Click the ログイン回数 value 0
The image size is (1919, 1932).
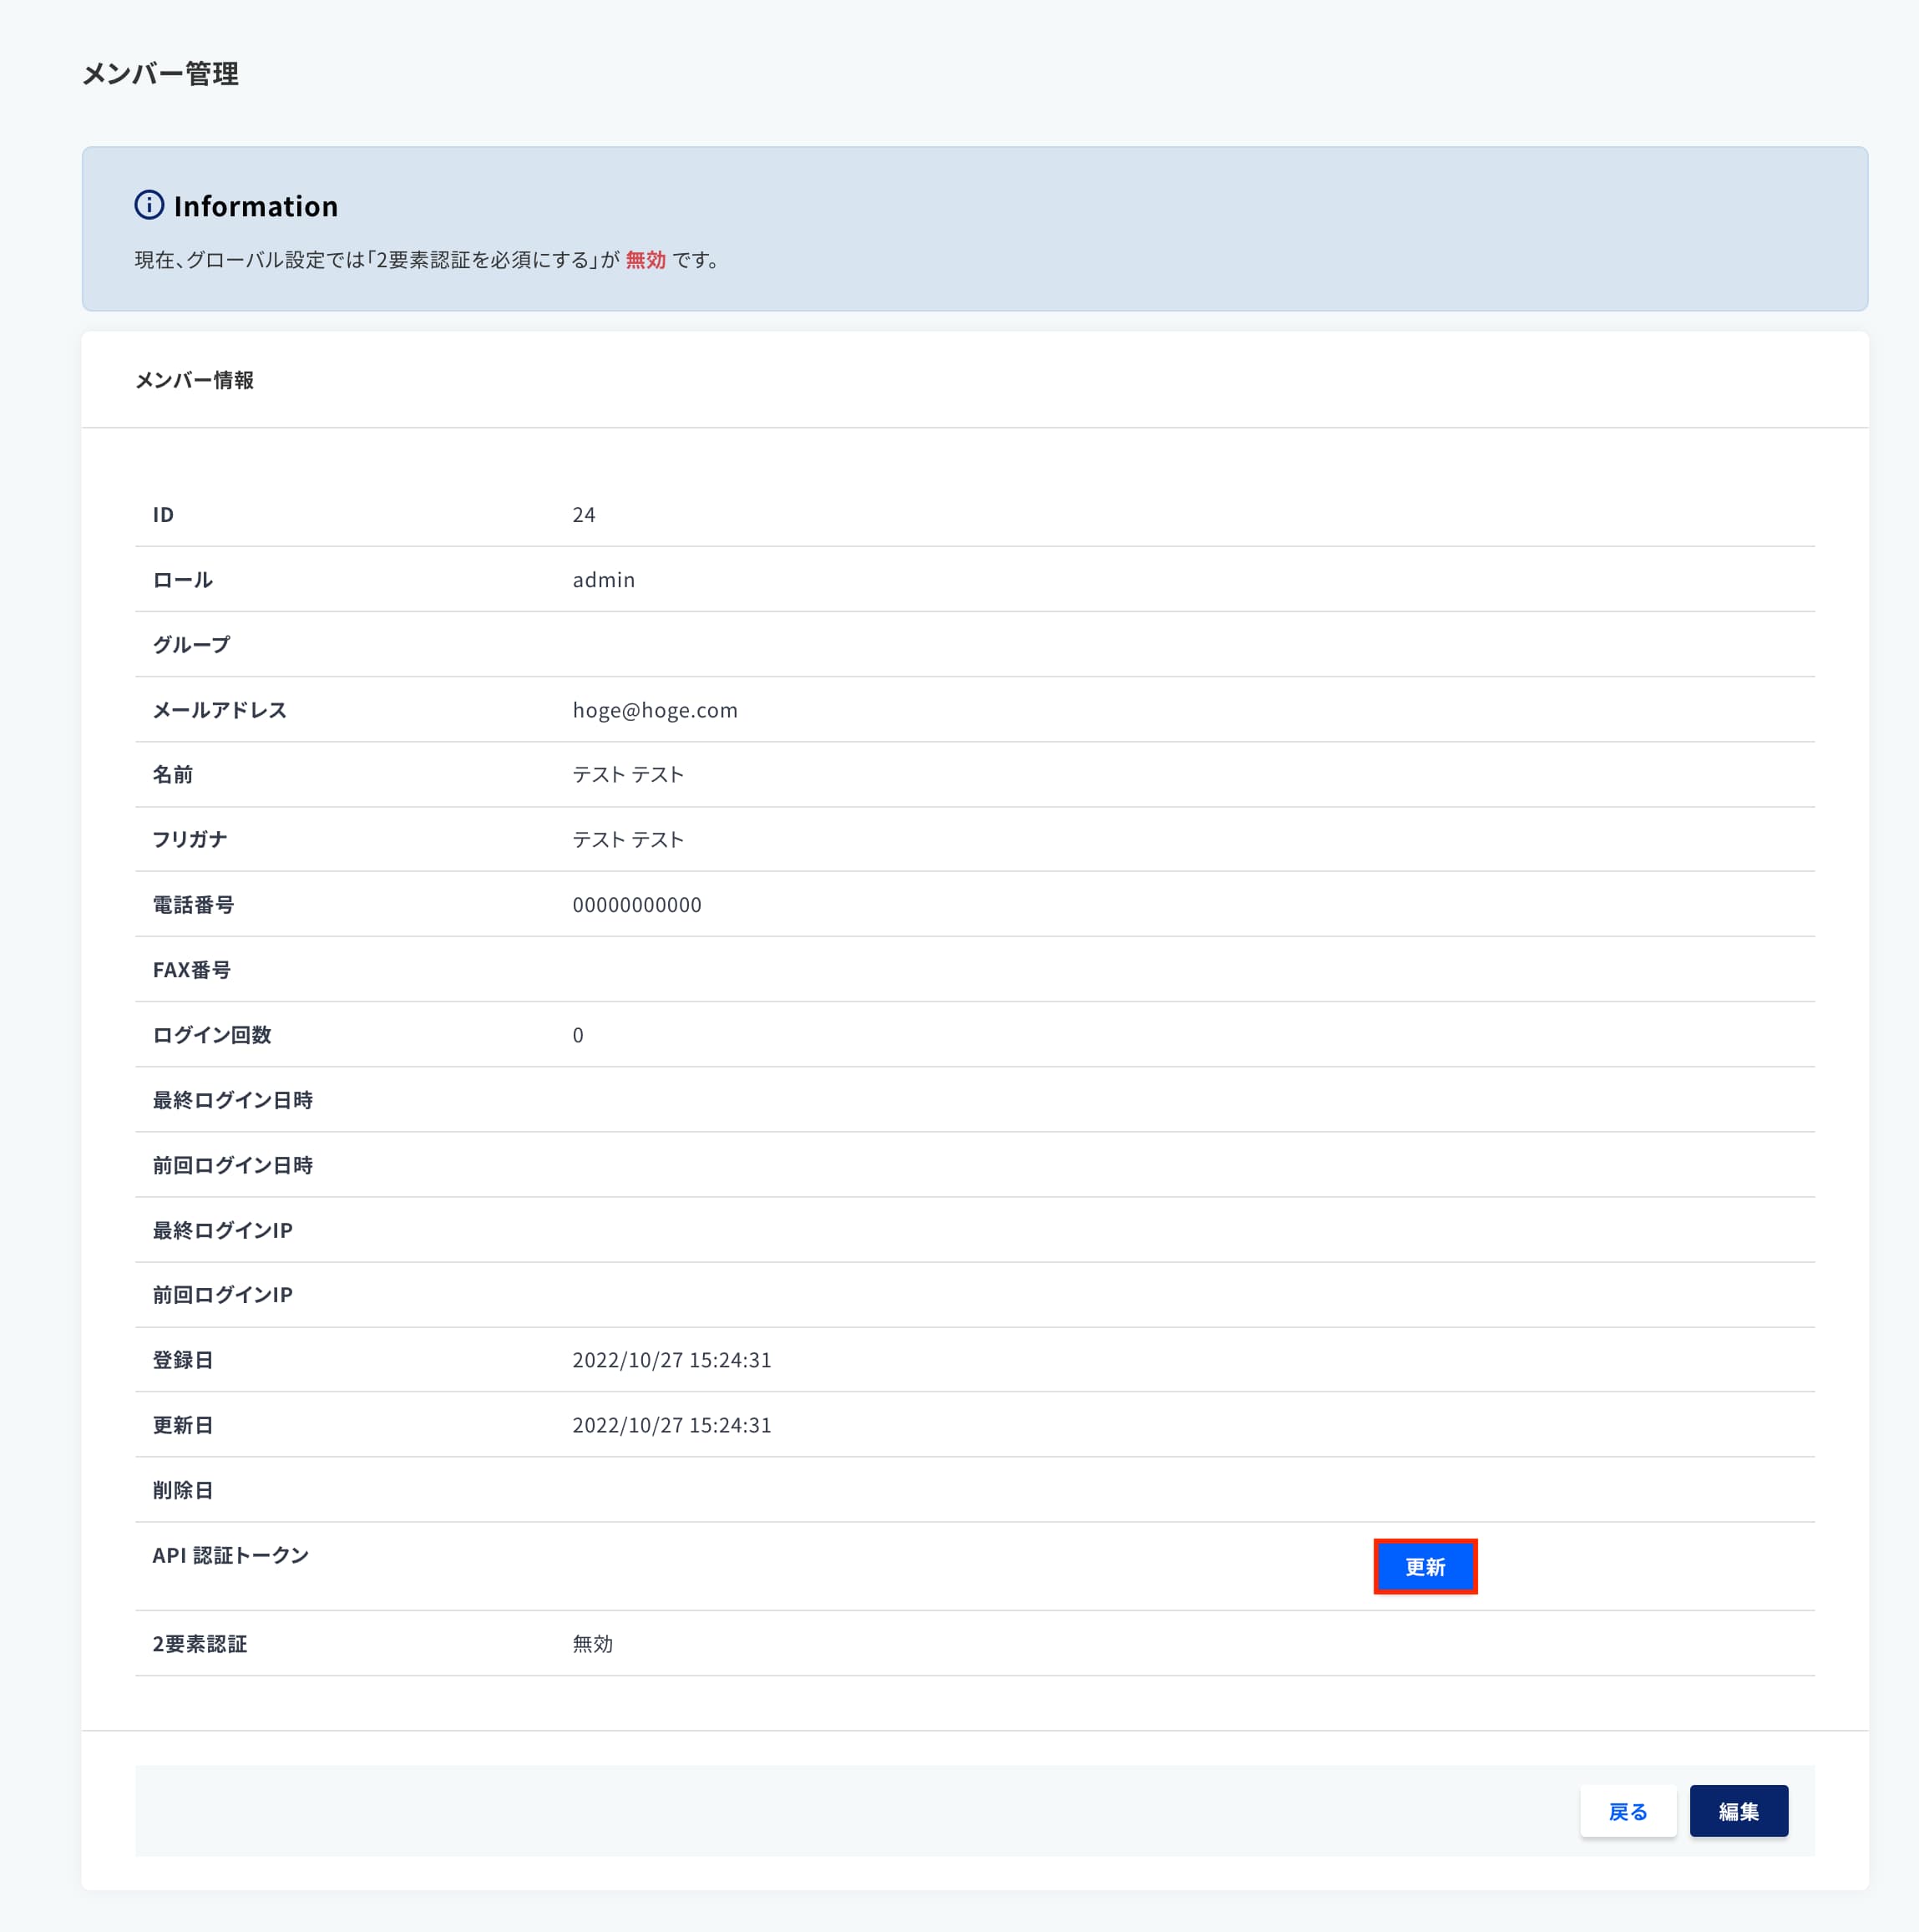point(577,1035)
